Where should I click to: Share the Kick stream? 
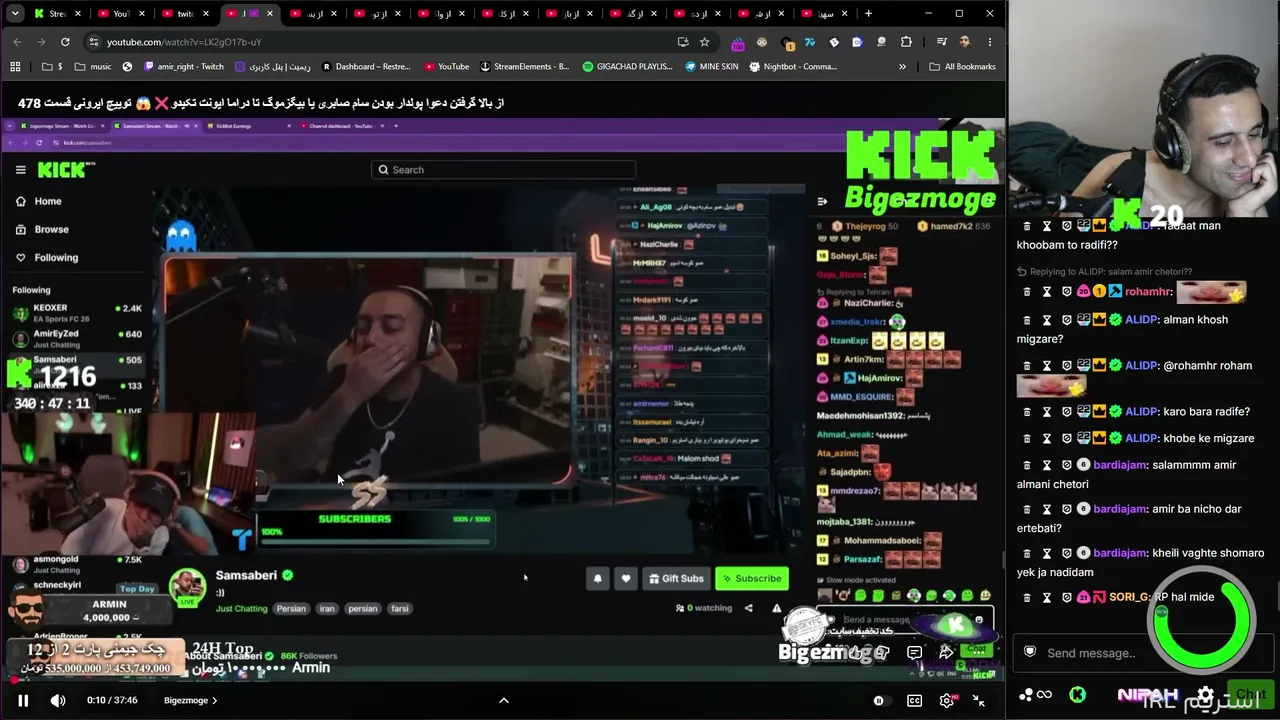tap(748, 608)
